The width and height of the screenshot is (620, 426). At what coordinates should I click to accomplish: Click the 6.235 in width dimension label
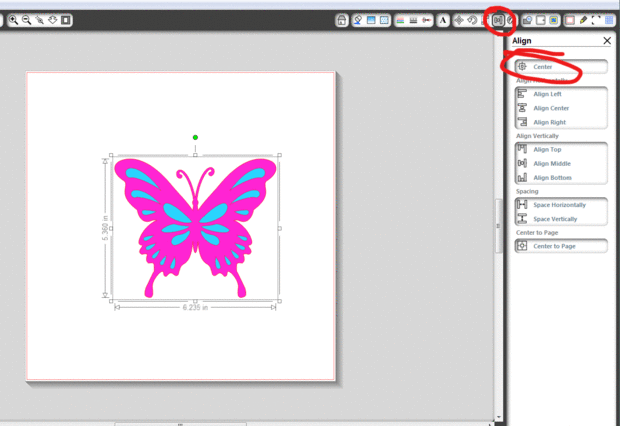195,307
